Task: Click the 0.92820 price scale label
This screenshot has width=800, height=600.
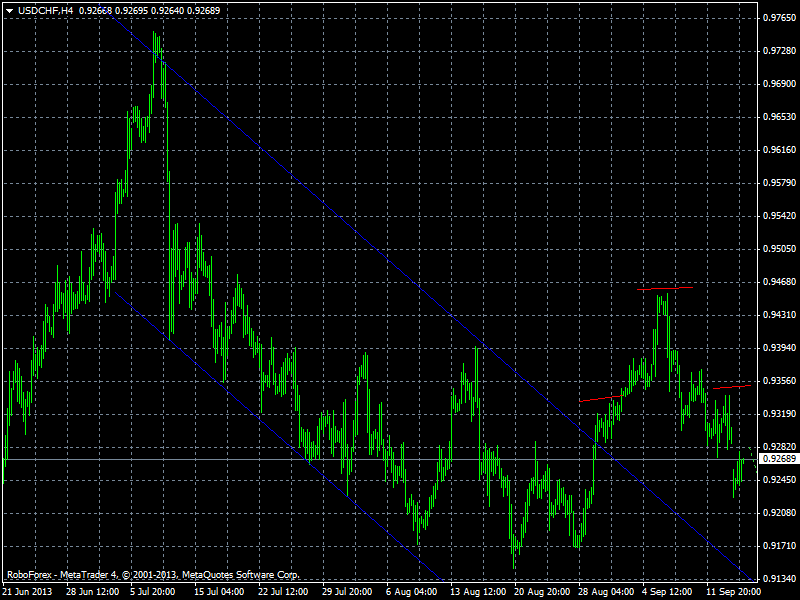Action: tap(779, 447)
